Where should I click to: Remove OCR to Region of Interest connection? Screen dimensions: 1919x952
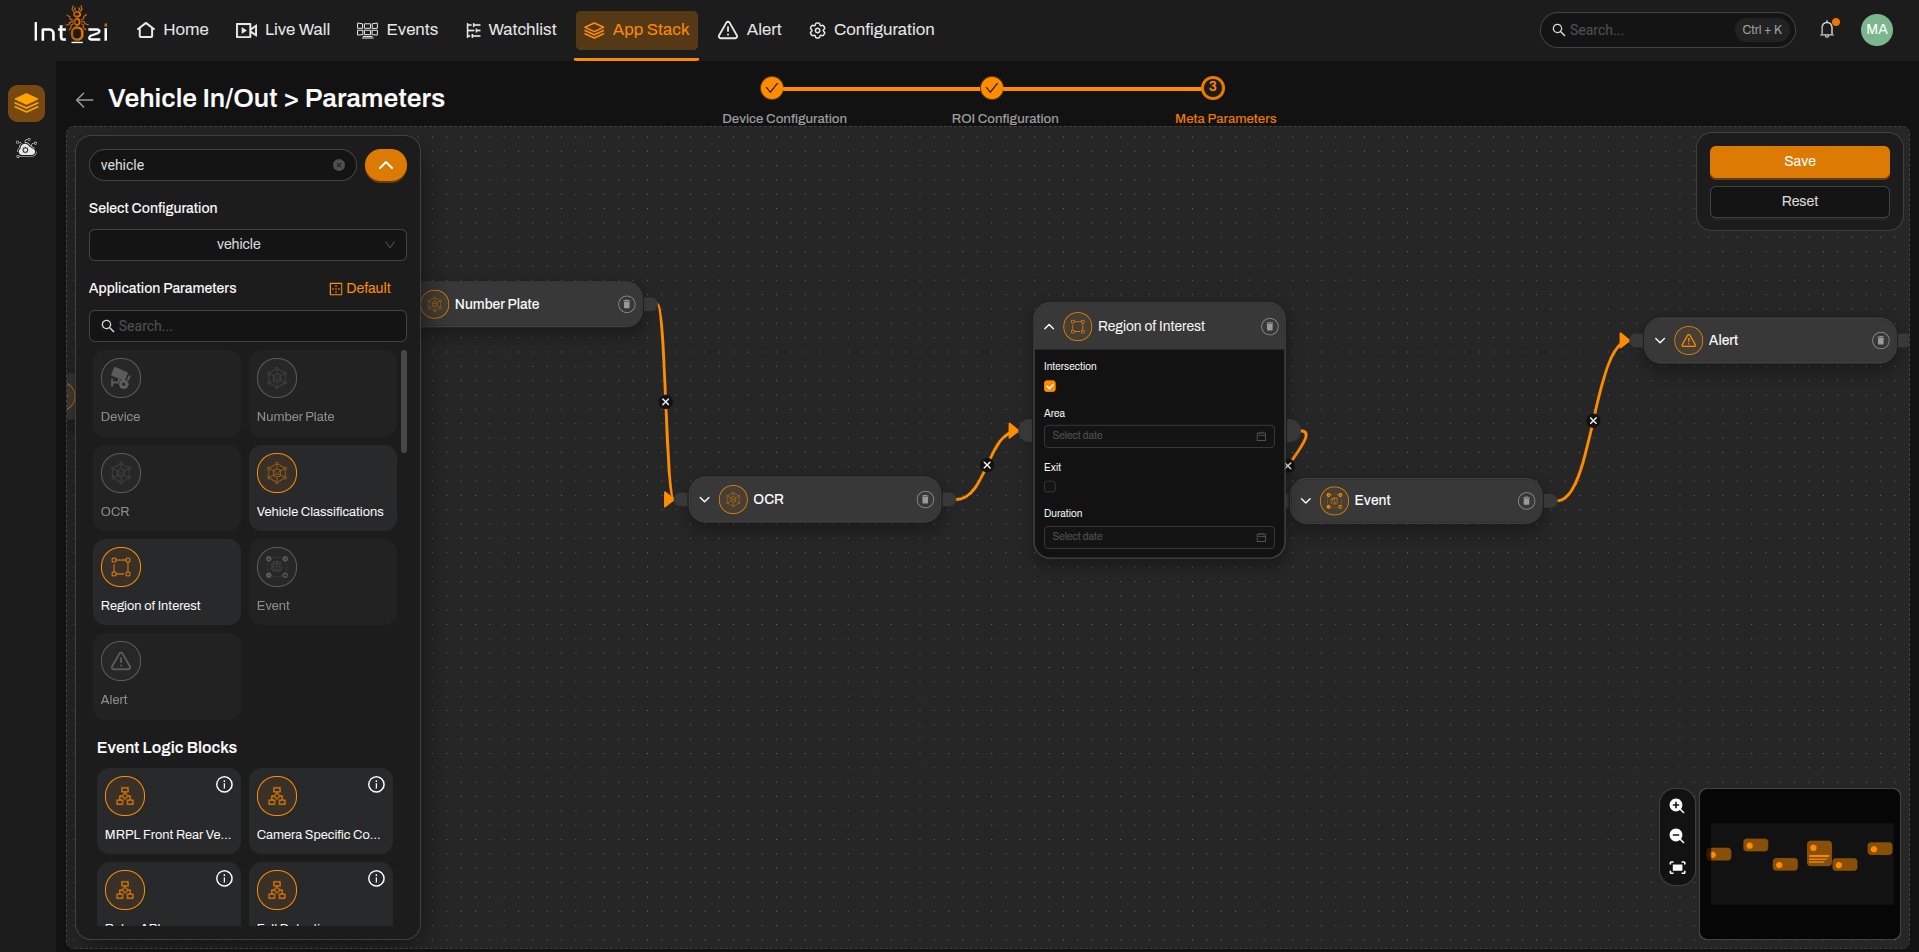987,465
